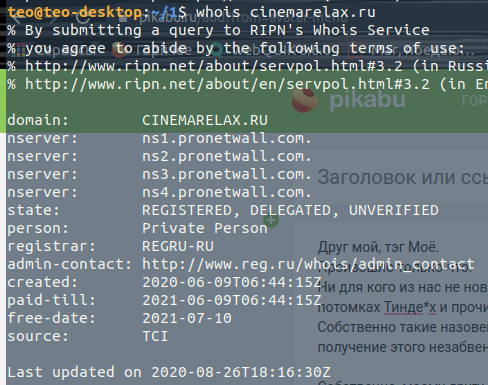Click the admin-contact reg.ru whois URL
Screen dimensions: 488x385
click(x=308, y=264)
